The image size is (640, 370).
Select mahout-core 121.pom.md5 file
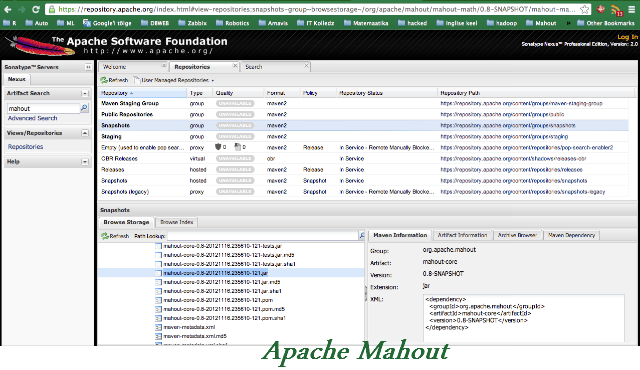tap(224, 309)
